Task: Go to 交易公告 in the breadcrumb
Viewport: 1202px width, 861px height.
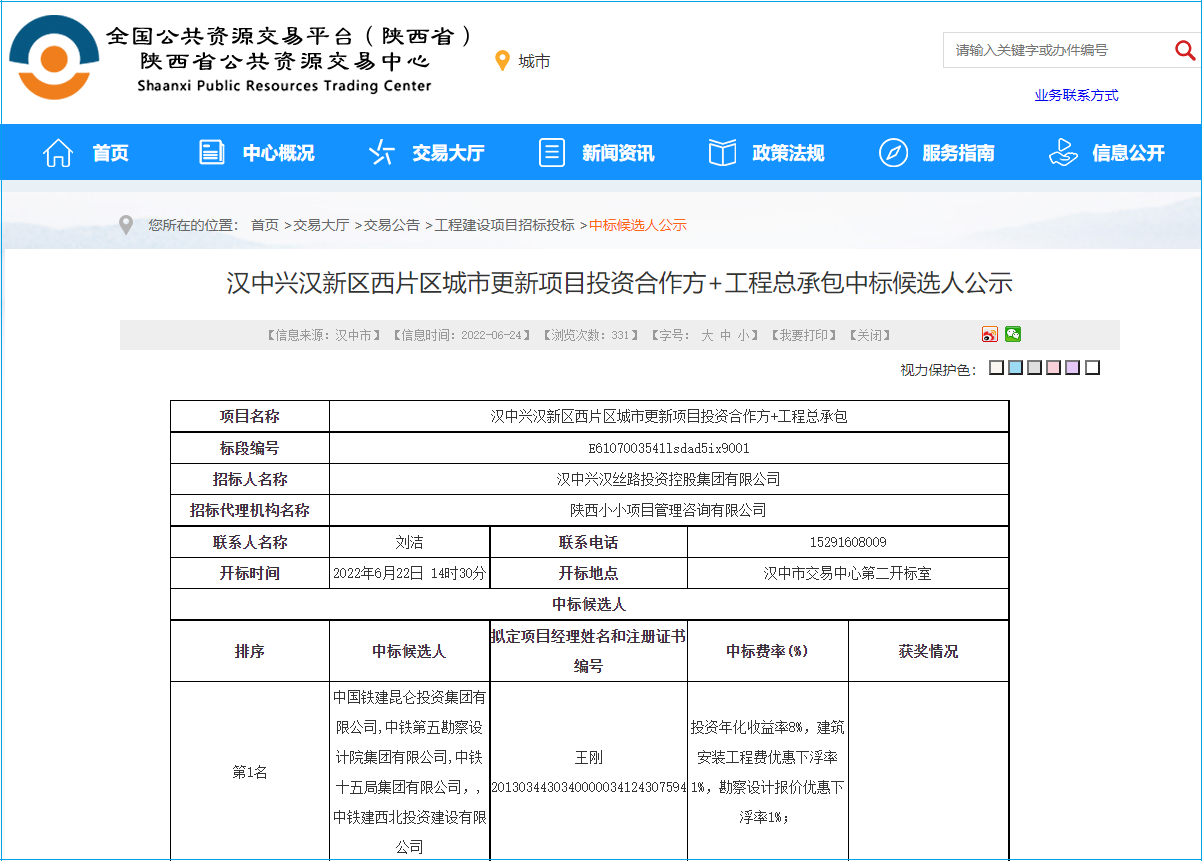Action: point(391,226)
